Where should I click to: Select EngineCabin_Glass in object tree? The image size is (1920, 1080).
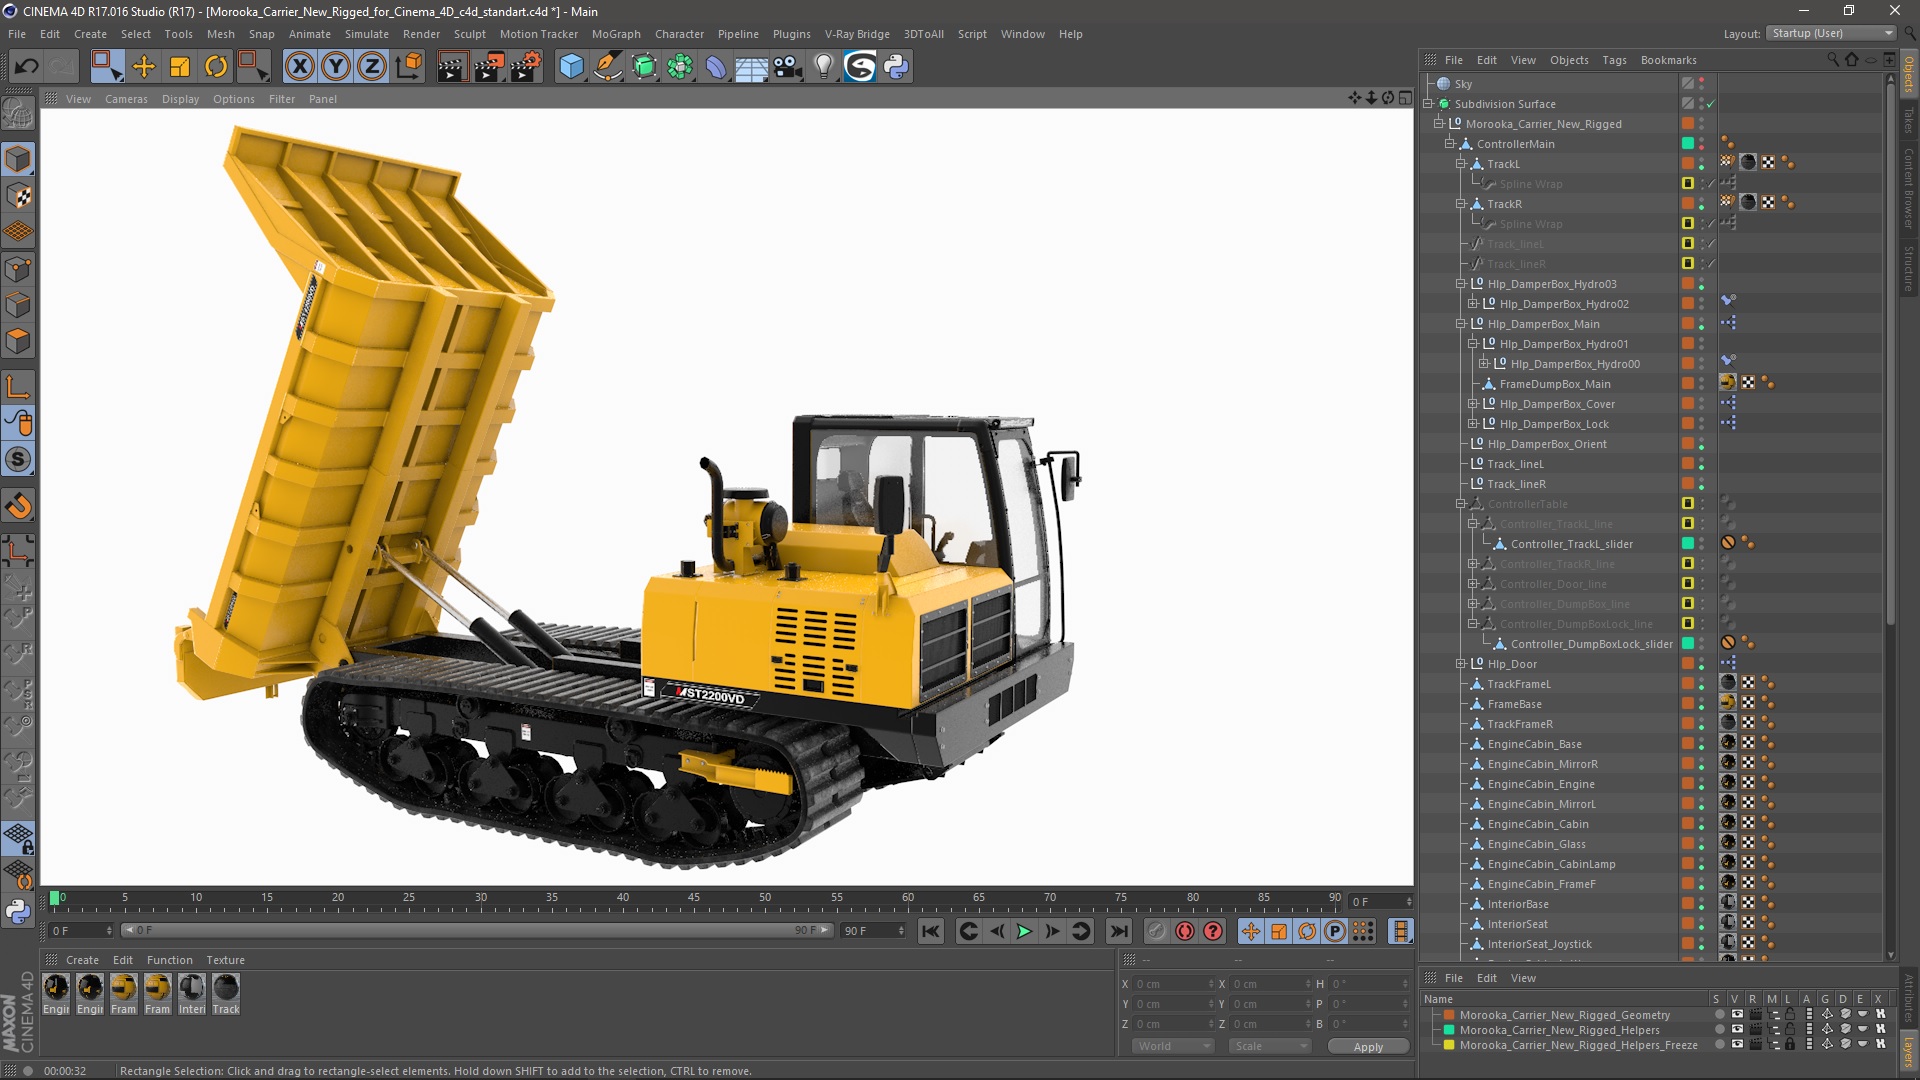[x=1537, y=844]
